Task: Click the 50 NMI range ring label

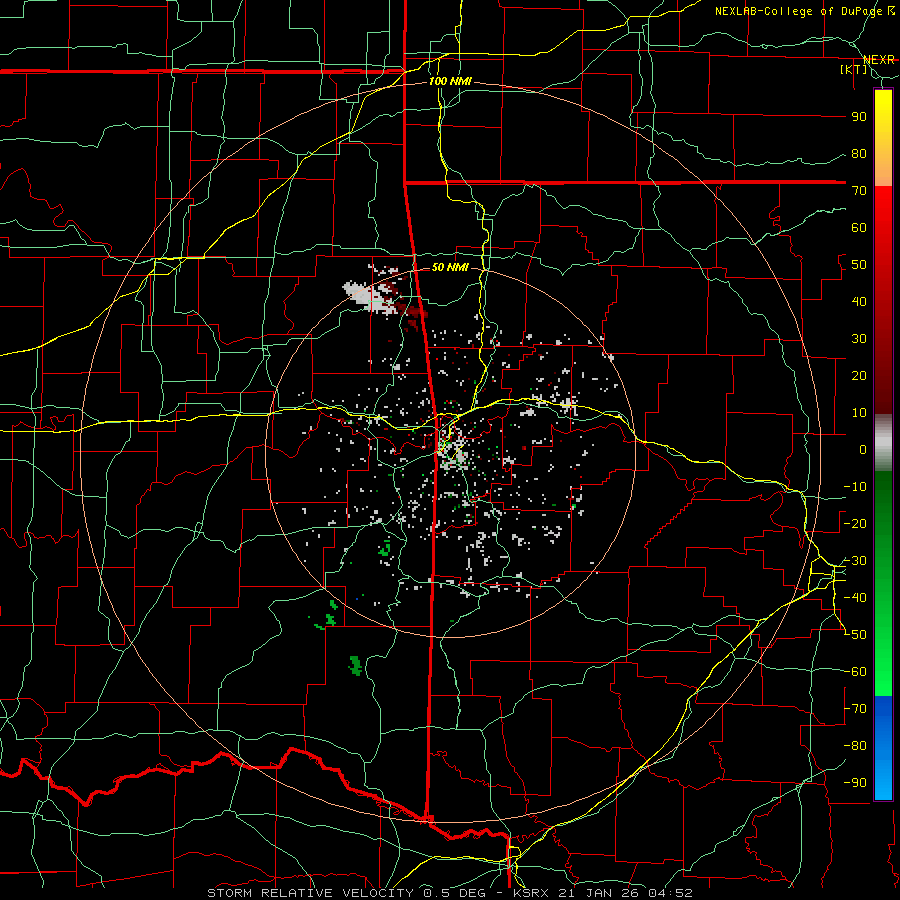Action: [450, 267]
